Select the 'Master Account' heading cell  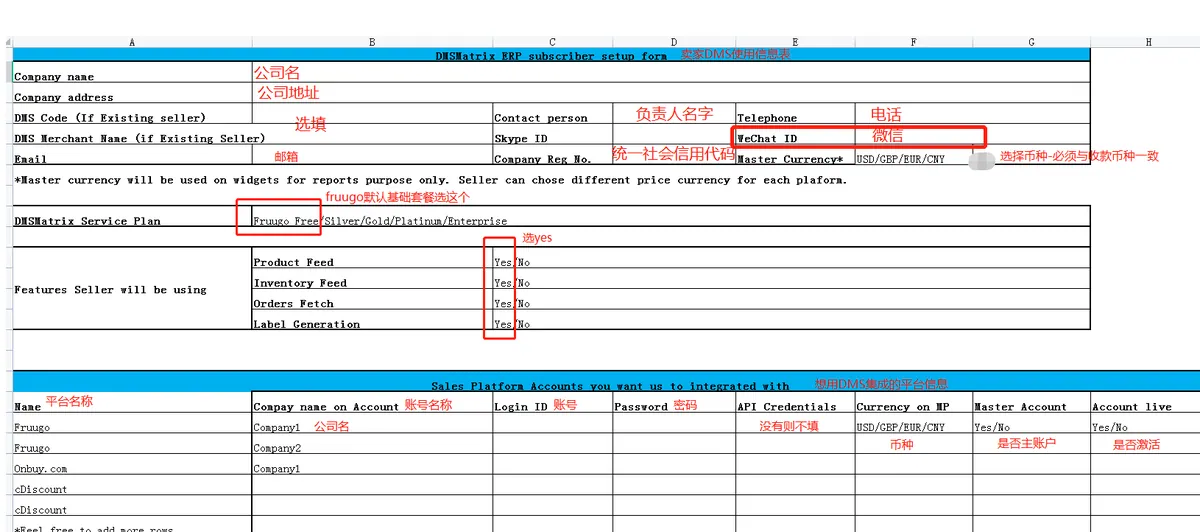1031,402
